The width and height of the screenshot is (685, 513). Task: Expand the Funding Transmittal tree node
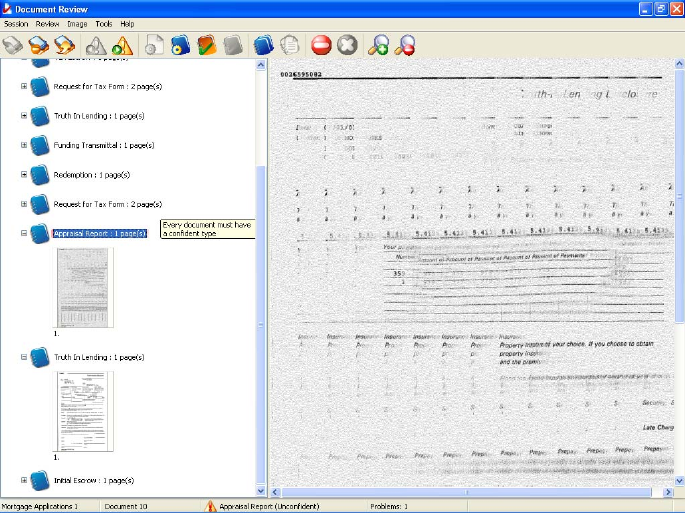[x=24, y=145]
